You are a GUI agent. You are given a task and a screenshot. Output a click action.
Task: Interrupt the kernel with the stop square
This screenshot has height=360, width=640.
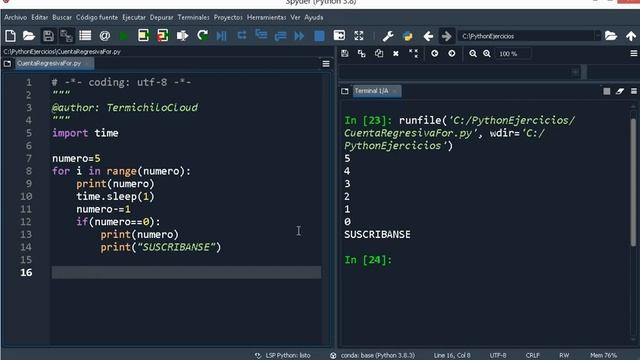pyautogui.click(x=607, y=91)
